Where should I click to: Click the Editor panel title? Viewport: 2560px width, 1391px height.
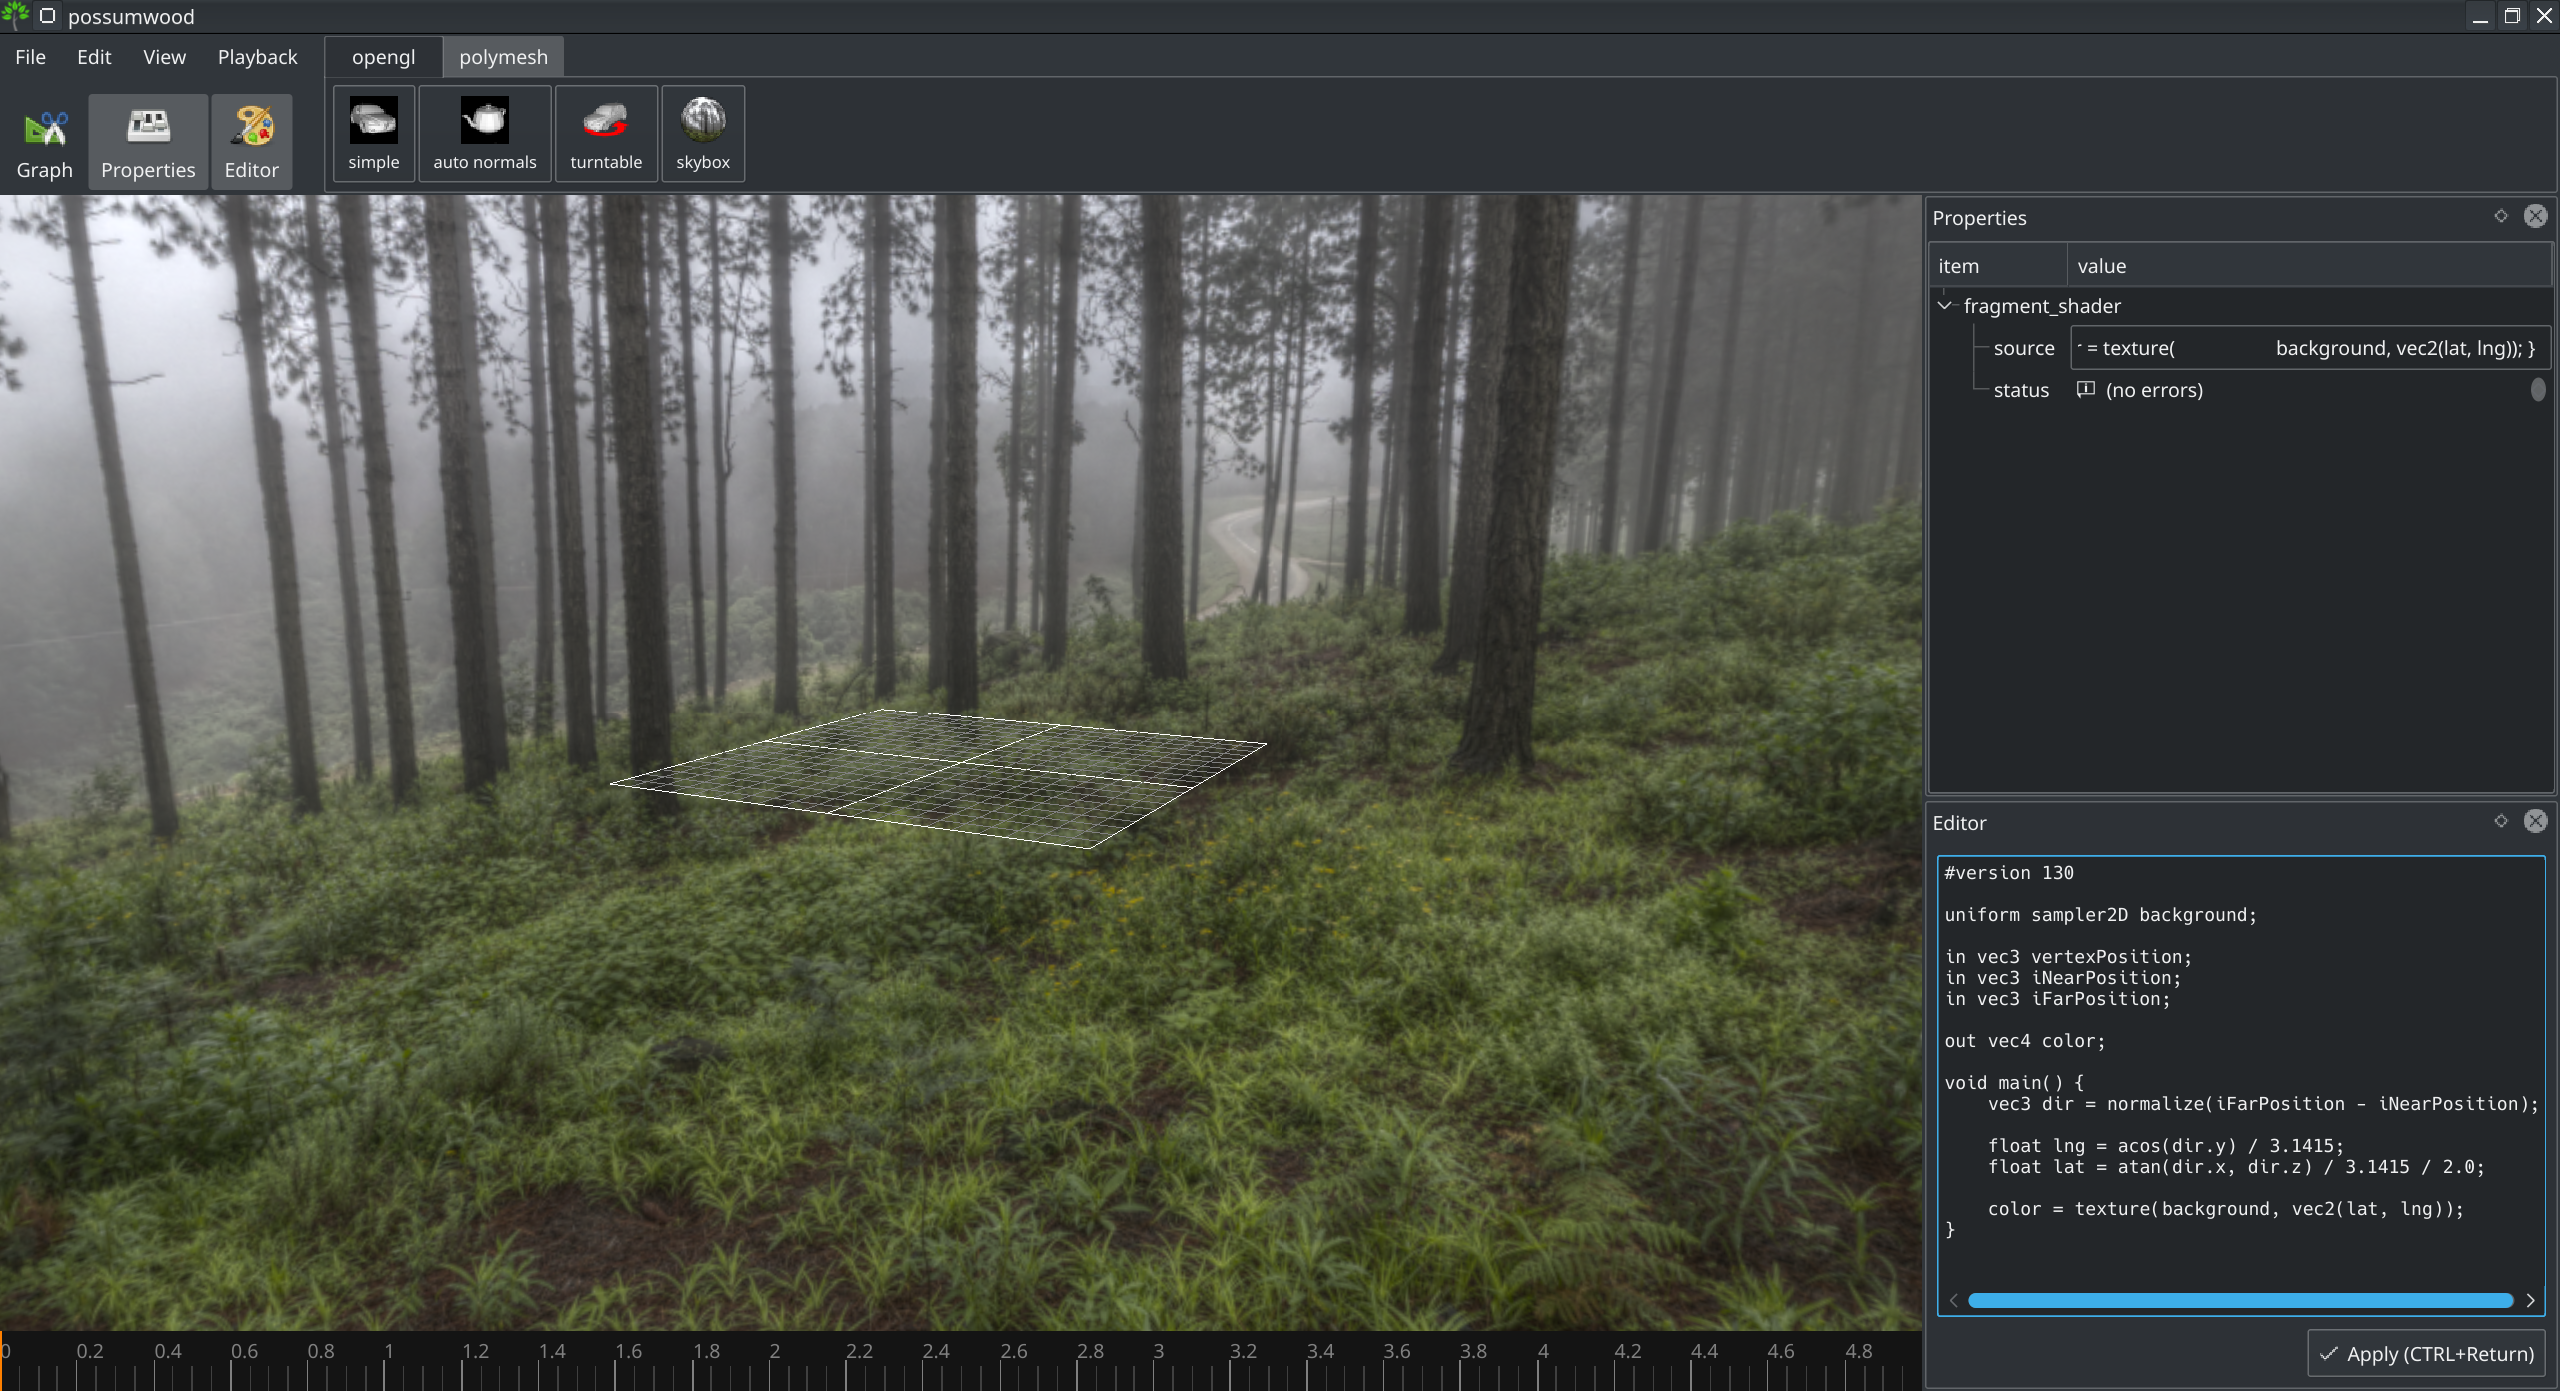coord(1959,823)
